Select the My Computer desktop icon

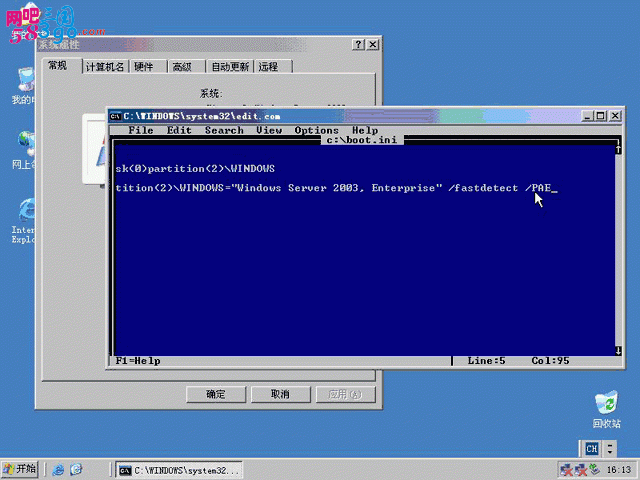coord(24,86)
